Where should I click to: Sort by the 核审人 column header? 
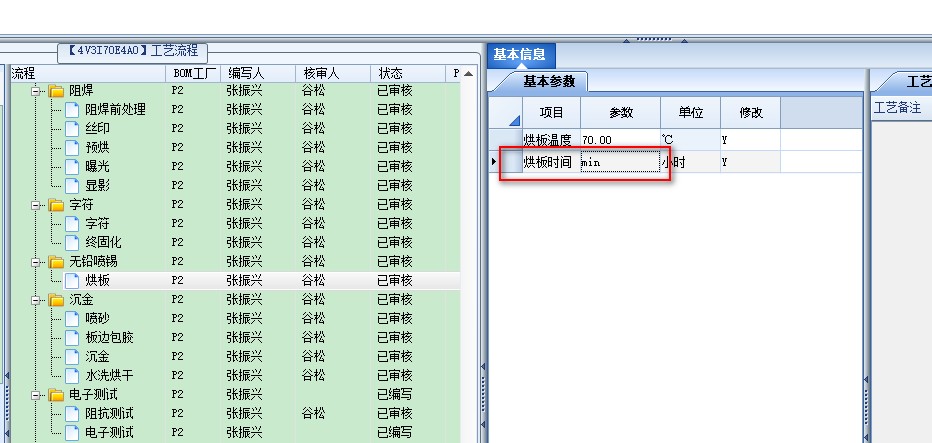click(x=333, y=73)
